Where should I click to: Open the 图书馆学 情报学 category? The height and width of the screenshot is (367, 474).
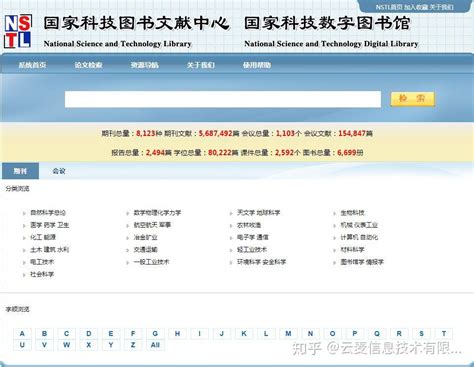click(x=362, y=262)
